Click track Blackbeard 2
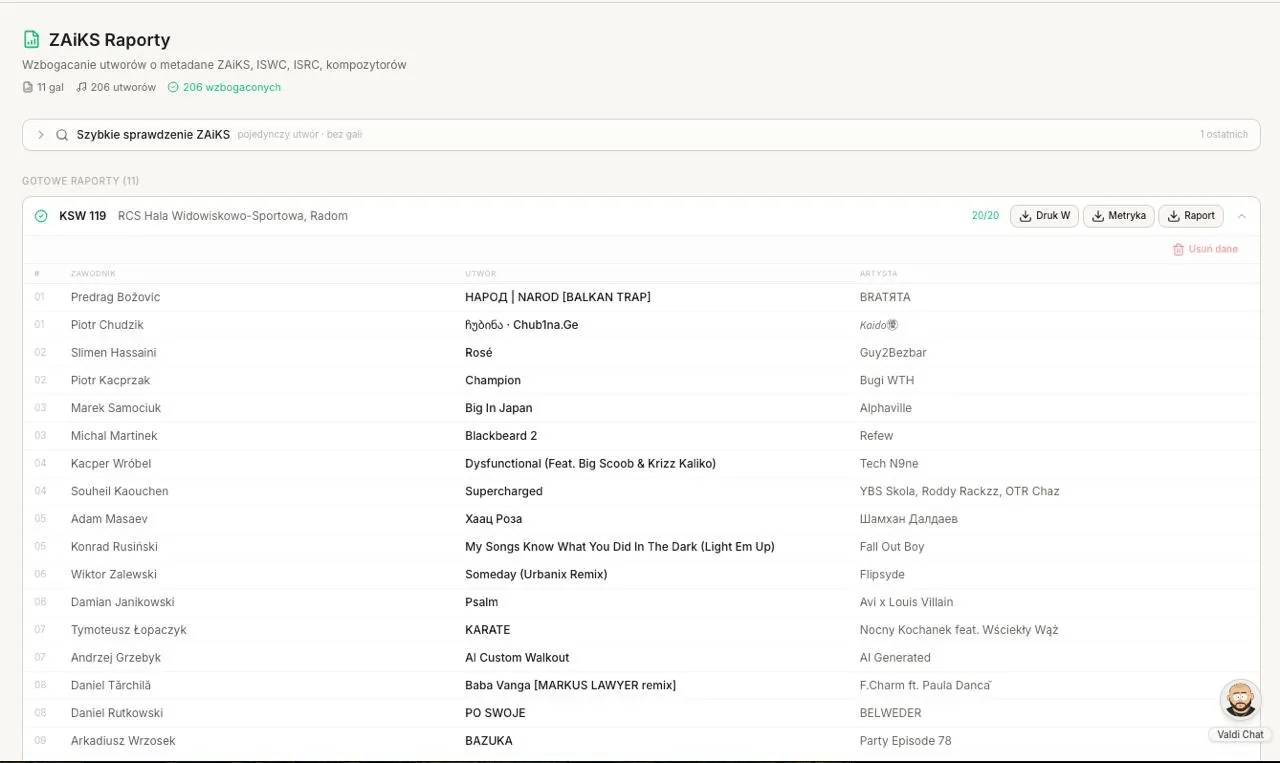The height and width of the screenshot is (763, 1280). (x=501, y=436)
